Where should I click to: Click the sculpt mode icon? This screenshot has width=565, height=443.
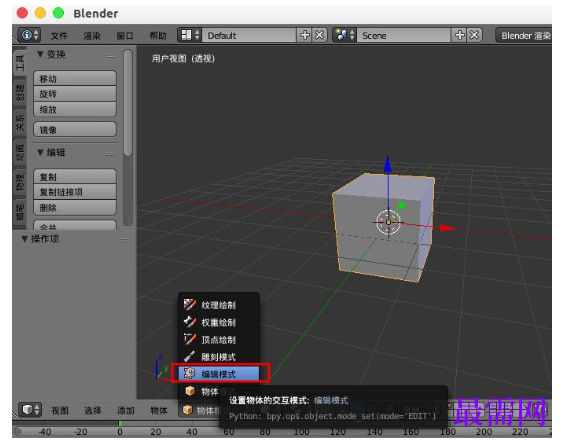tap(190, 356)
